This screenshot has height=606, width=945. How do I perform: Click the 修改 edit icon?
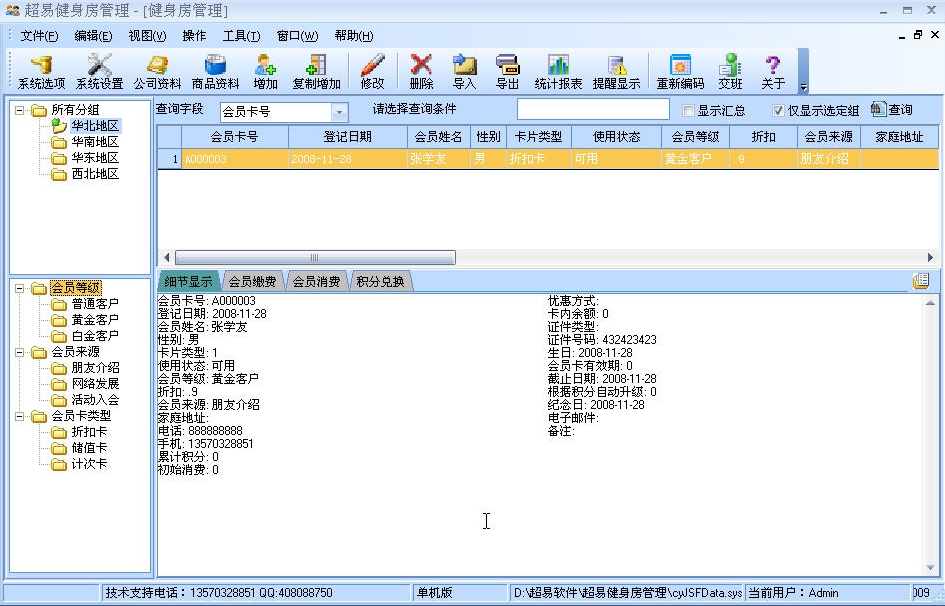click(x=372, y=70)
